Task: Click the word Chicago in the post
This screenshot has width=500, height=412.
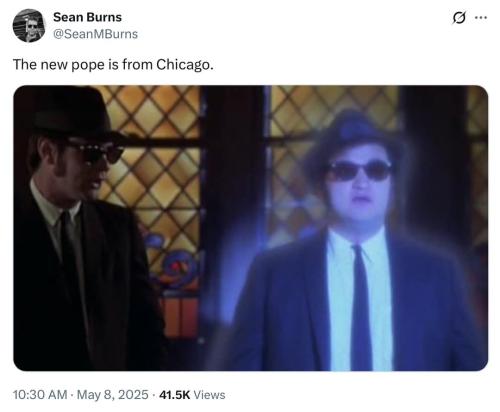Action: 185,64
